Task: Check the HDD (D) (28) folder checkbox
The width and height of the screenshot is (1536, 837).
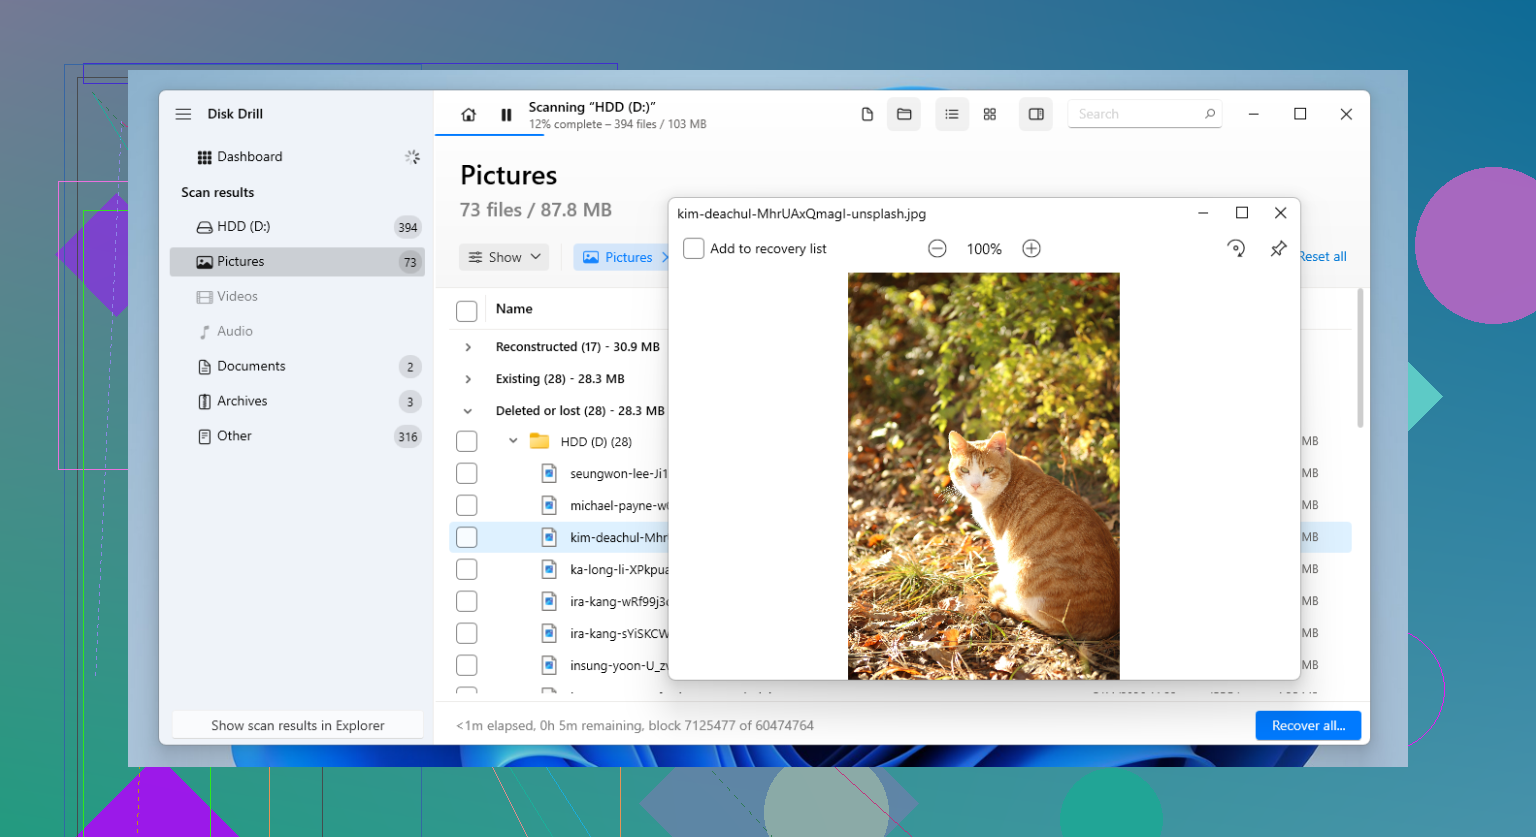Action: (x=467, y=441)
